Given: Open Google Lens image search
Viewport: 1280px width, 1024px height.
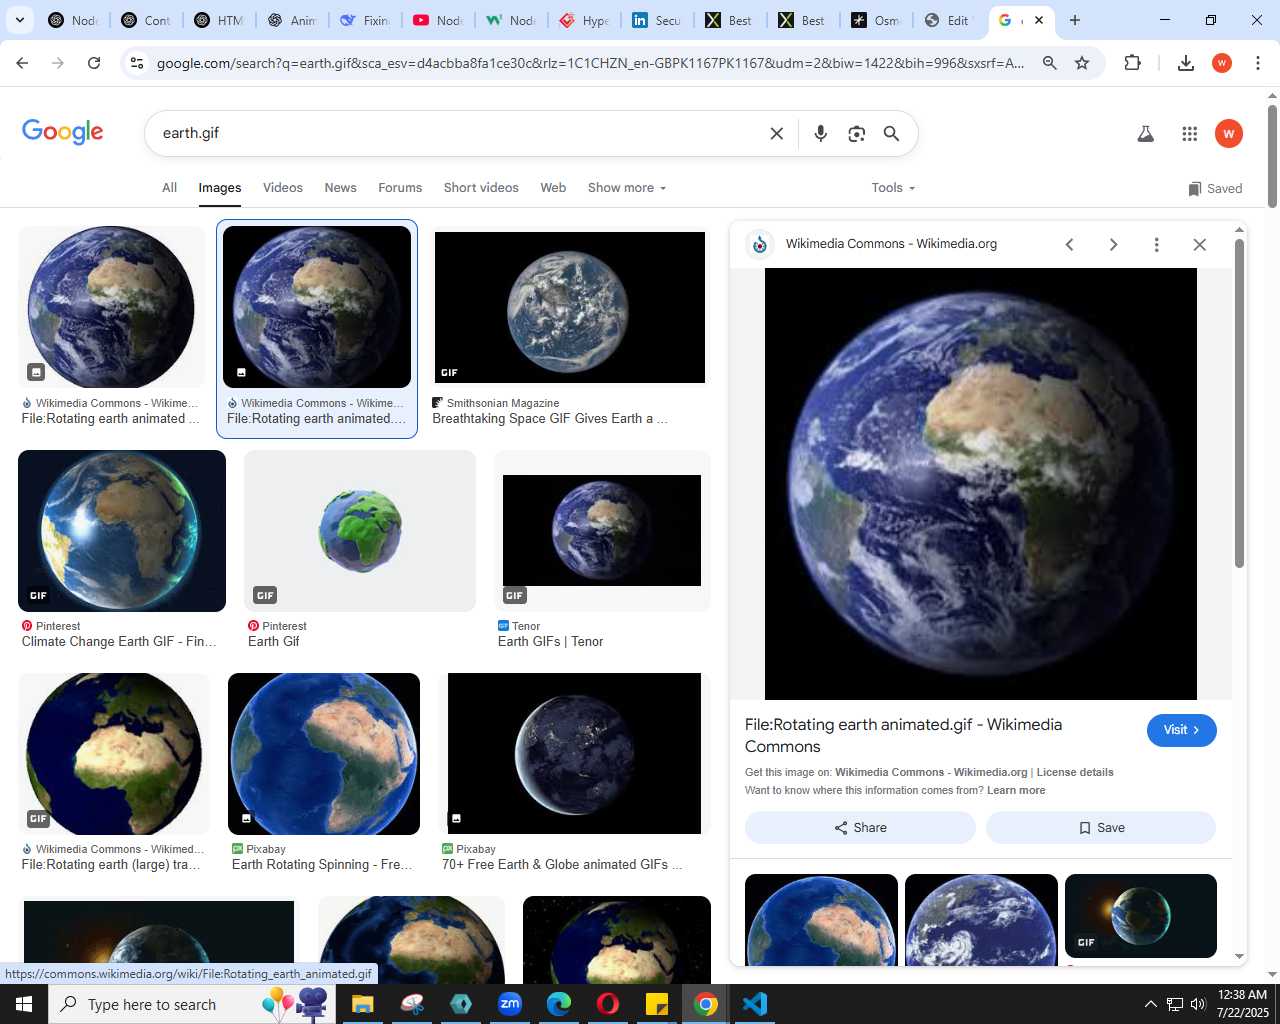Looking at the screenshot, I should [856, 134].
